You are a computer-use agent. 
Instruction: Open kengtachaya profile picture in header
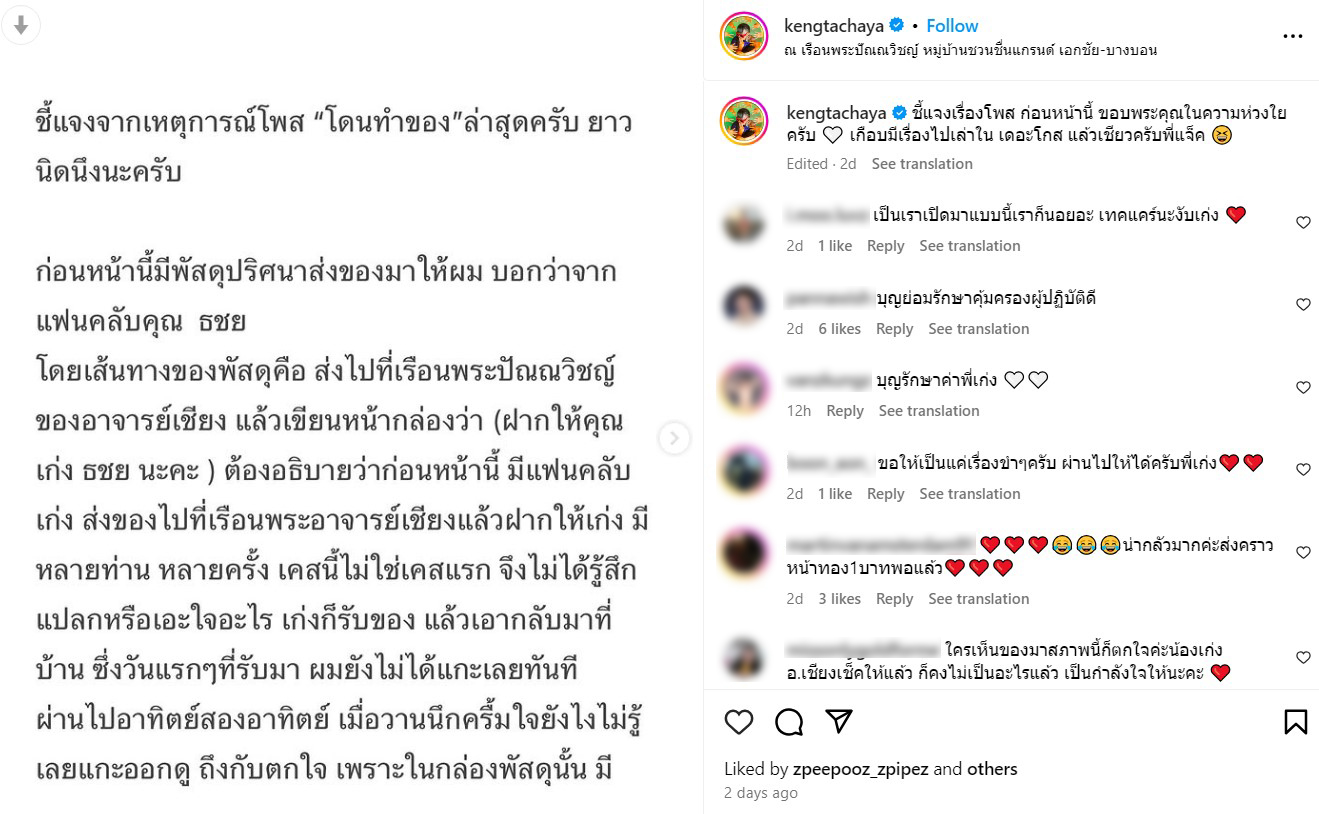pos(743,37)
